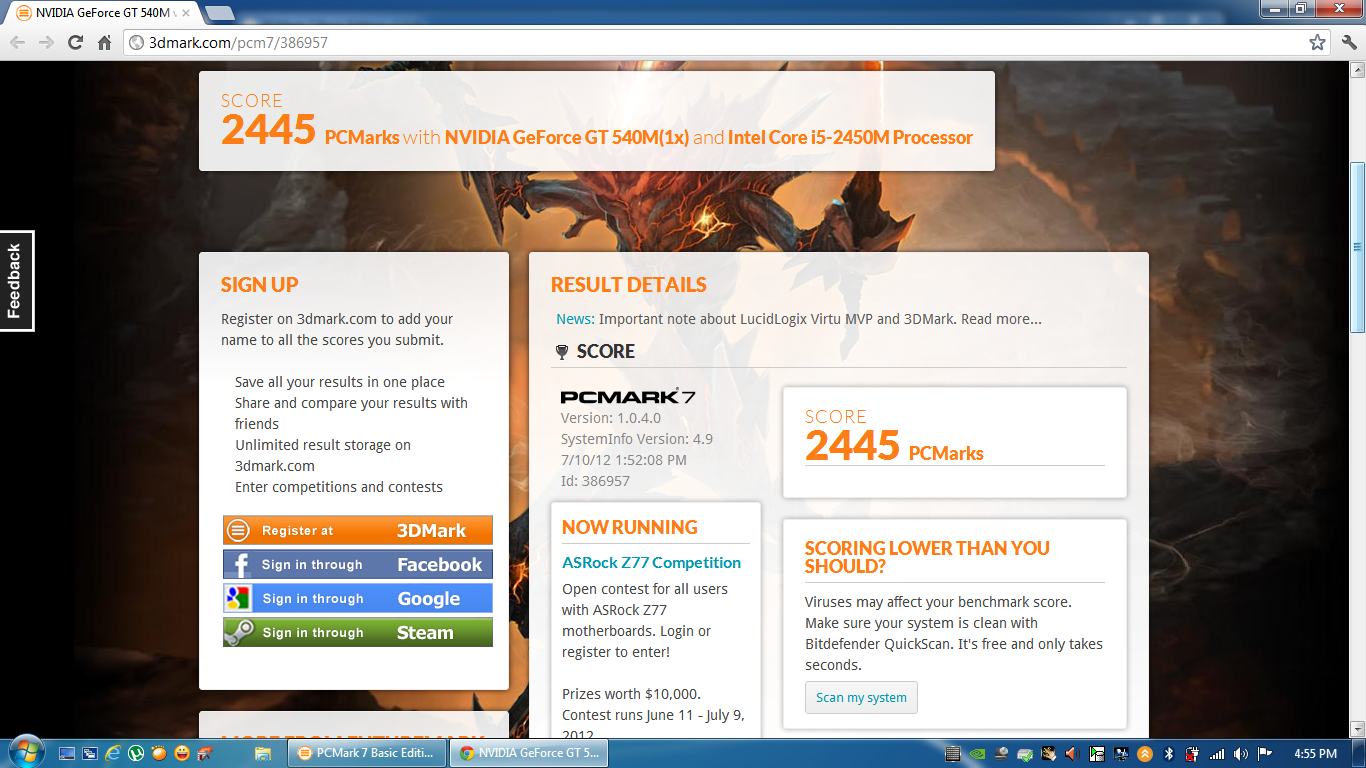Click the 'Enter competitions and contests' text
This screenshot has width=1366, height=768.
click(339, 487)
